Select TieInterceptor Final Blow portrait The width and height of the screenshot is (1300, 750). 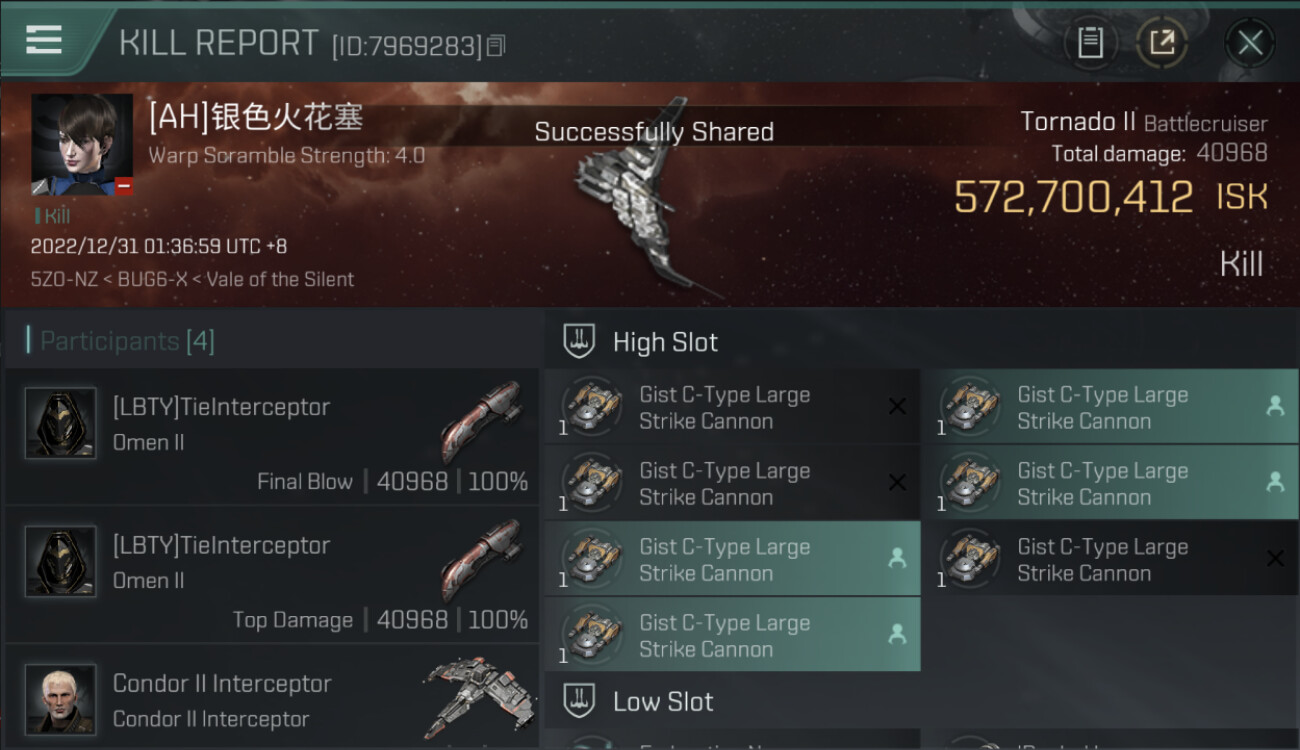click(60, 423)
